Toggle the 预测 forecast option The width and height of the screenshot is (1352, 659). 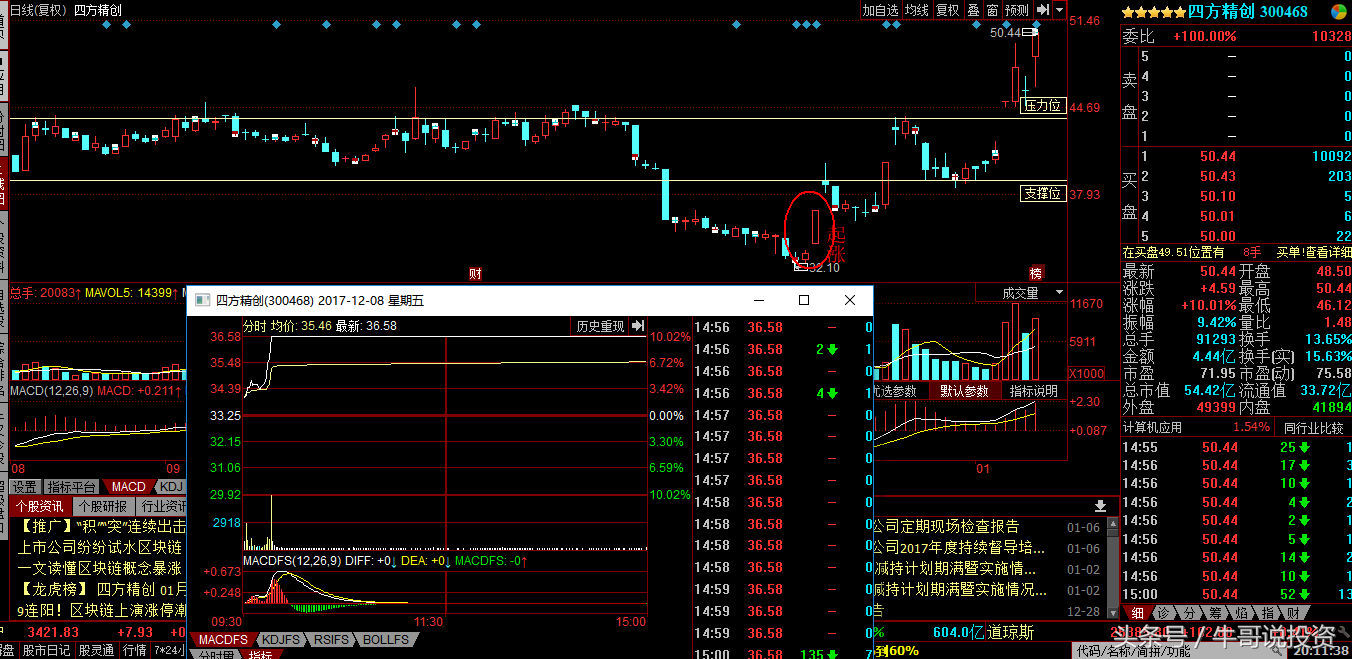1017,10
